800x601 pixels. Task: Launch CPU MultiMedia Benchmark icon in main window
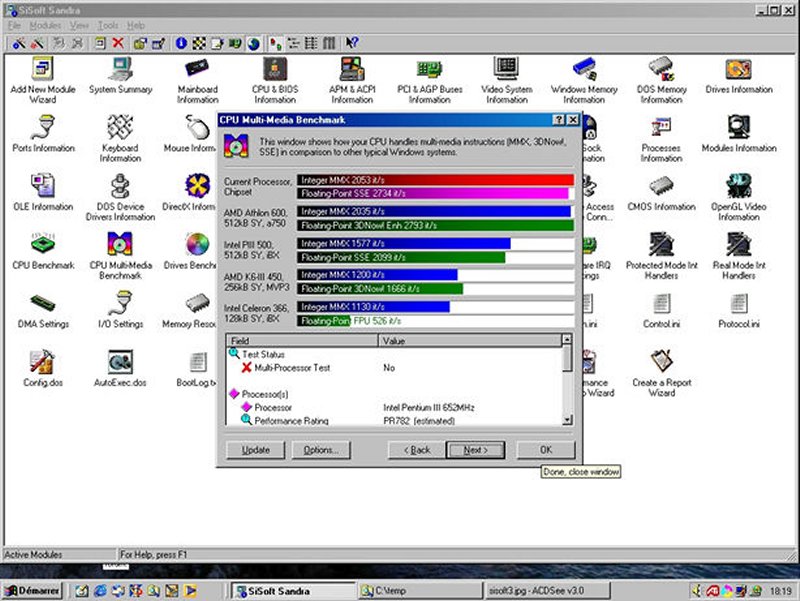coord(120,256)
